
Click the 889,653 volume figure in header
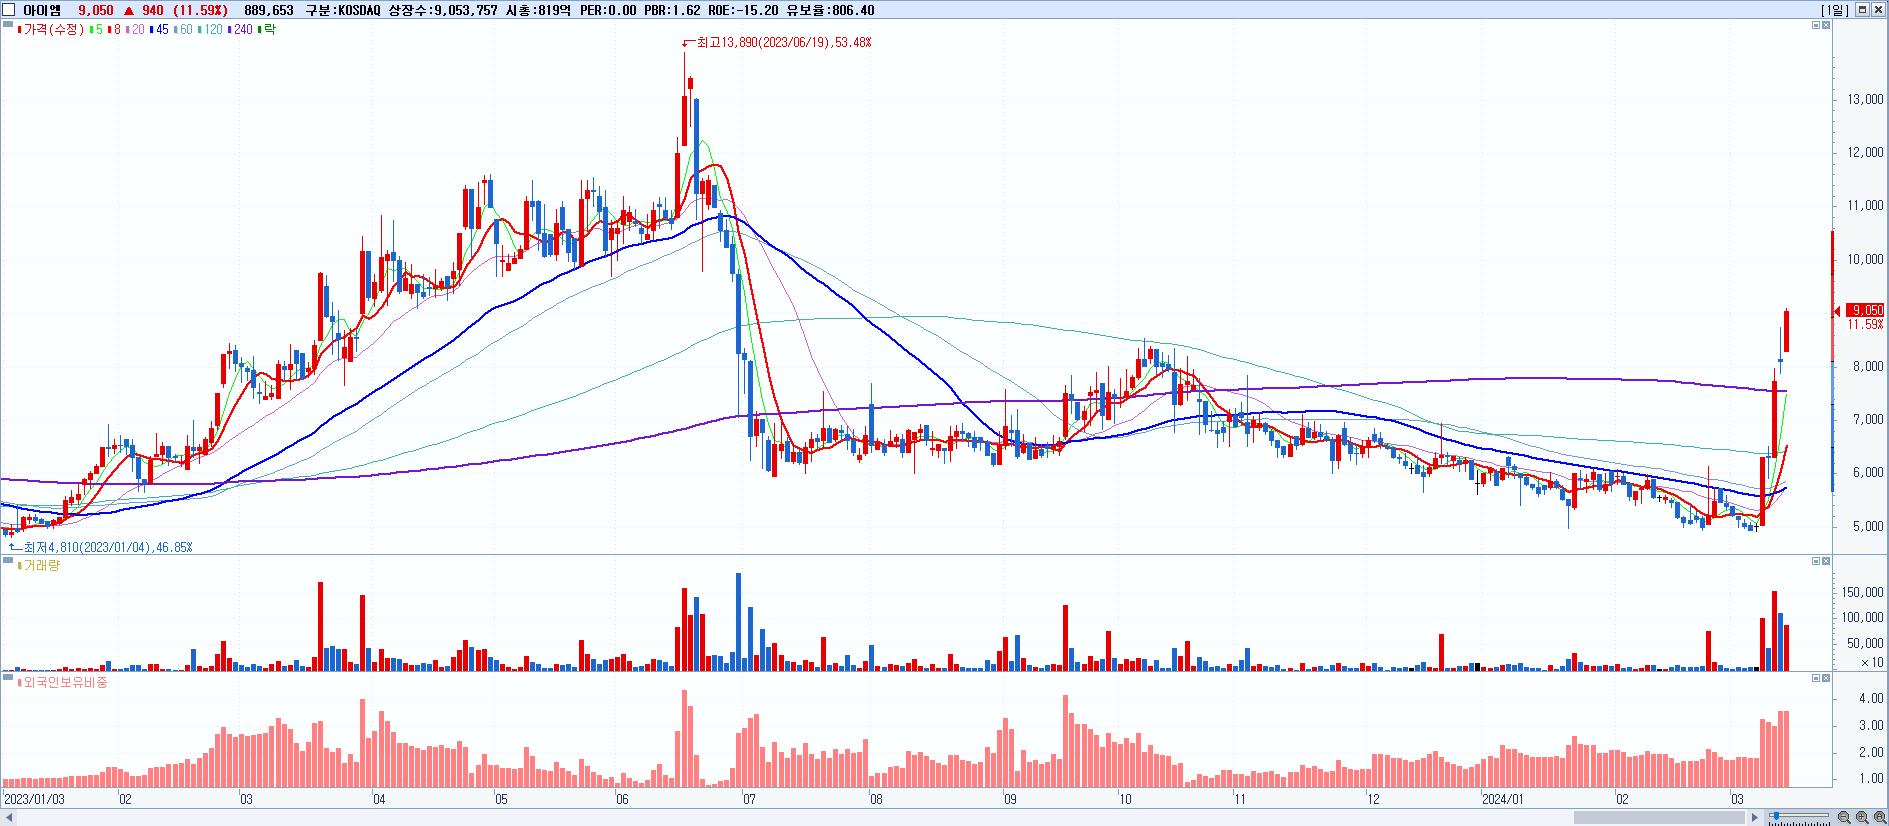click(x=269, y=10)
